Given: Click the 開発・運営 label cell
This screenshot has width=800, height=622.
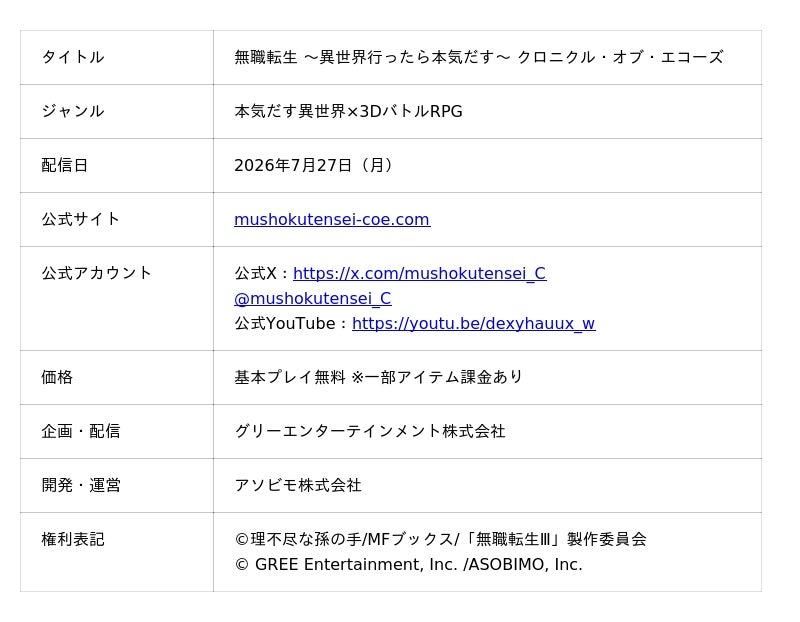Looking at the screenshot, I should click(117, 485).
